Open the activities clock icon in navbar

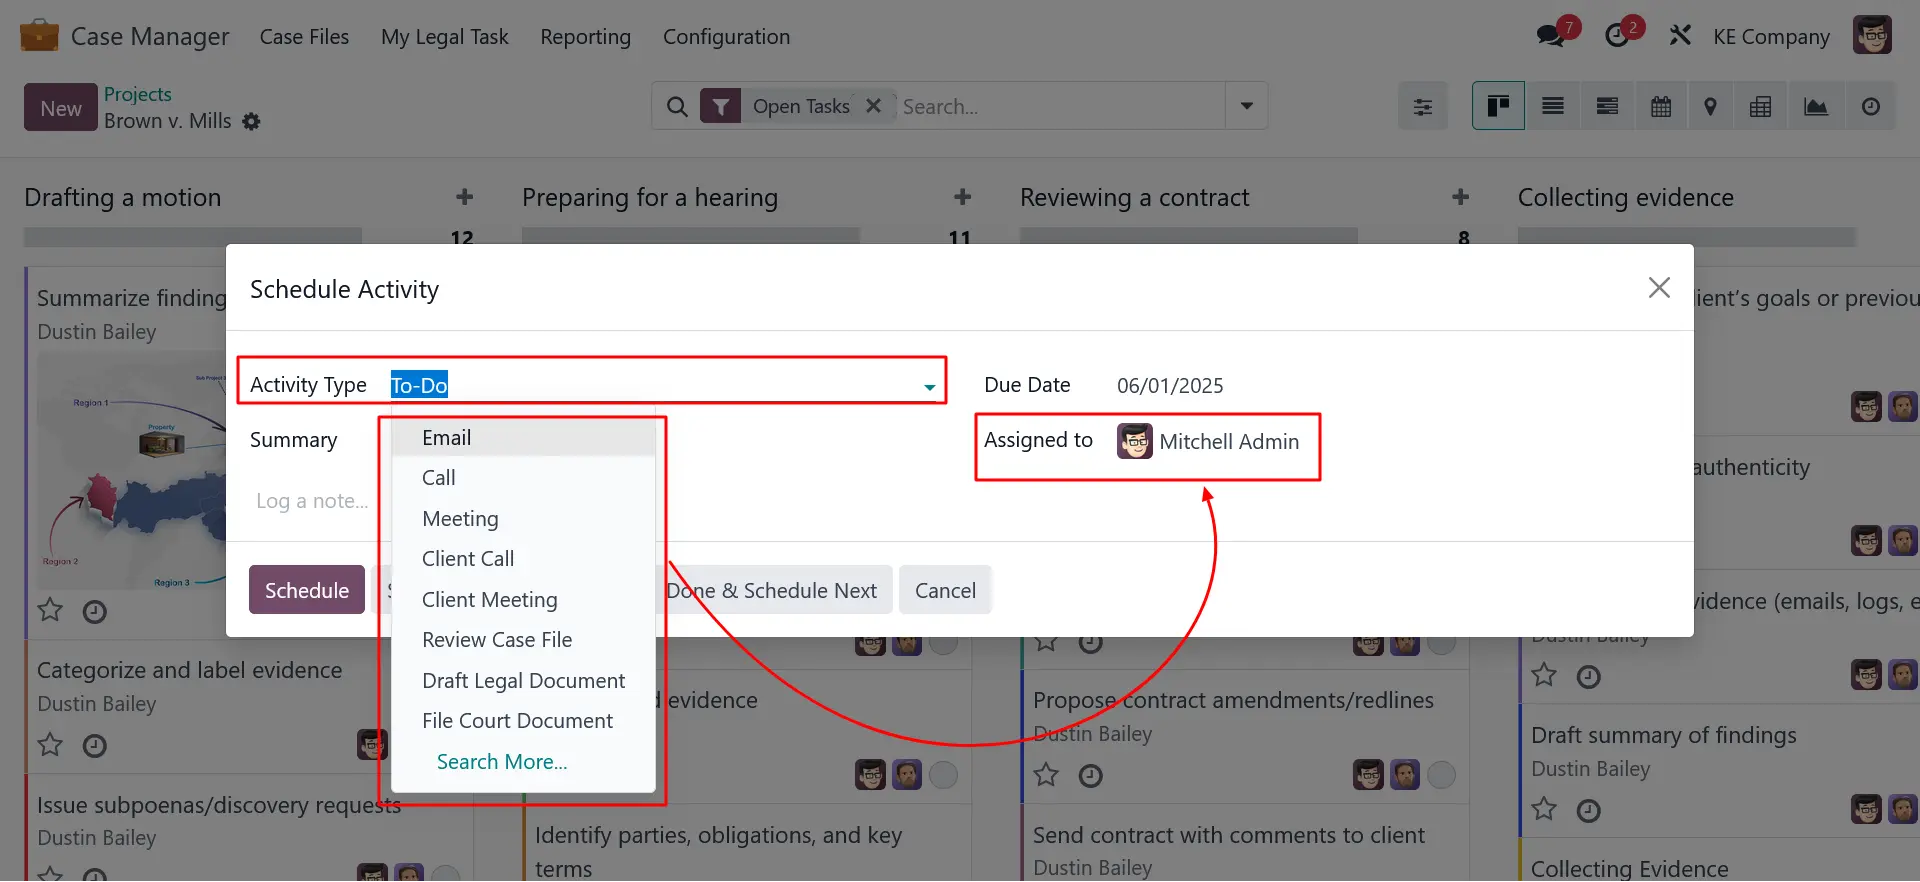[x=1617, y=36]
